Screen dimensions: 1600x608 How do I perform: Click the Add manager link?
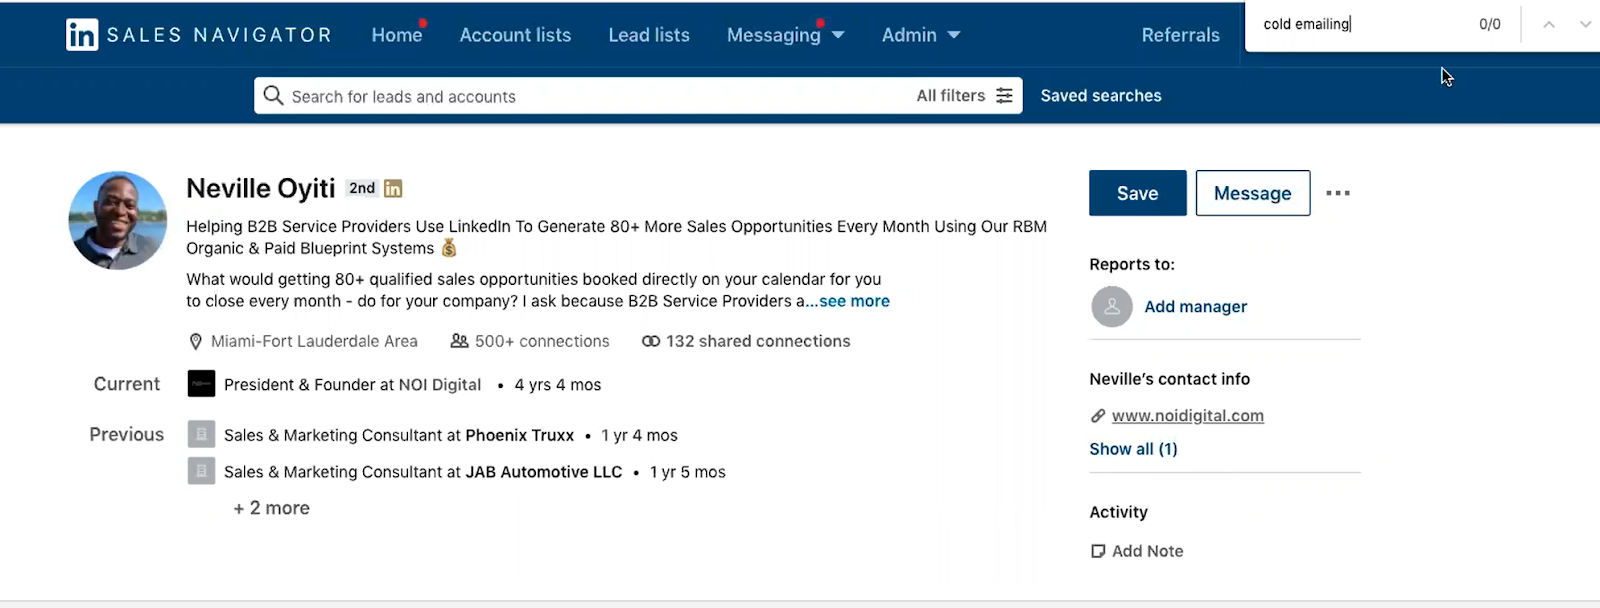[1196, 307]
